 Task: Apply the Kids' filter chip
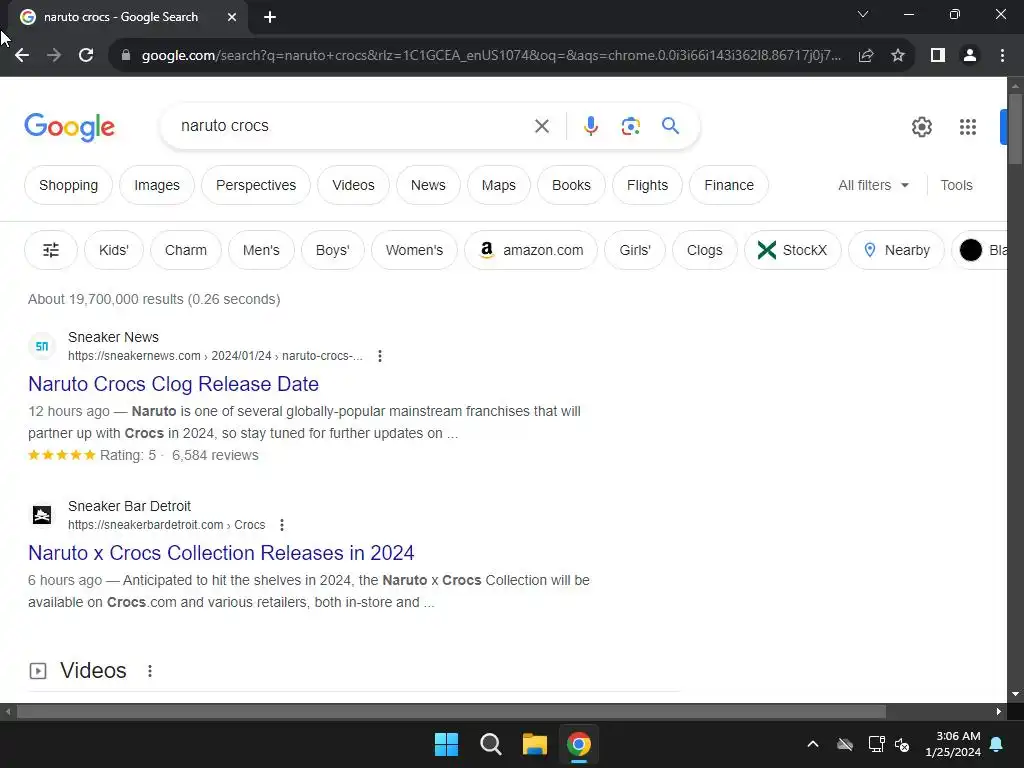click(114, 250)
